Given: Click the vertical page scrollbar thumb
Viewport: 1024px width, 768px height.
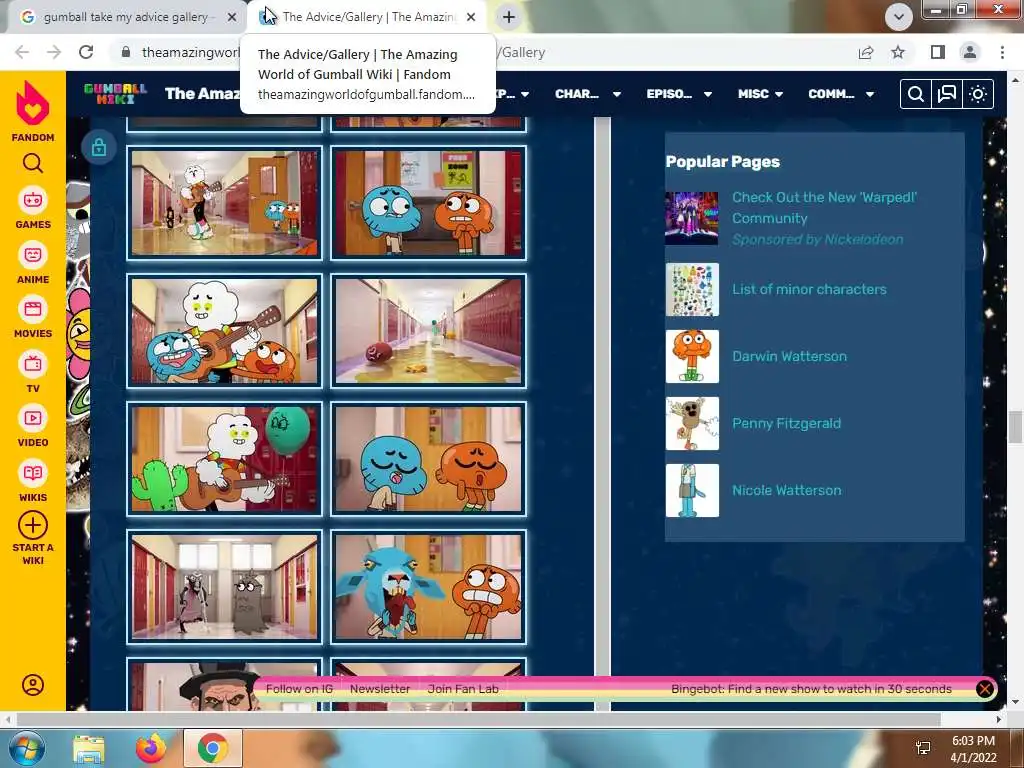Looking at the screenshot, I should (x=1015, y=427).
